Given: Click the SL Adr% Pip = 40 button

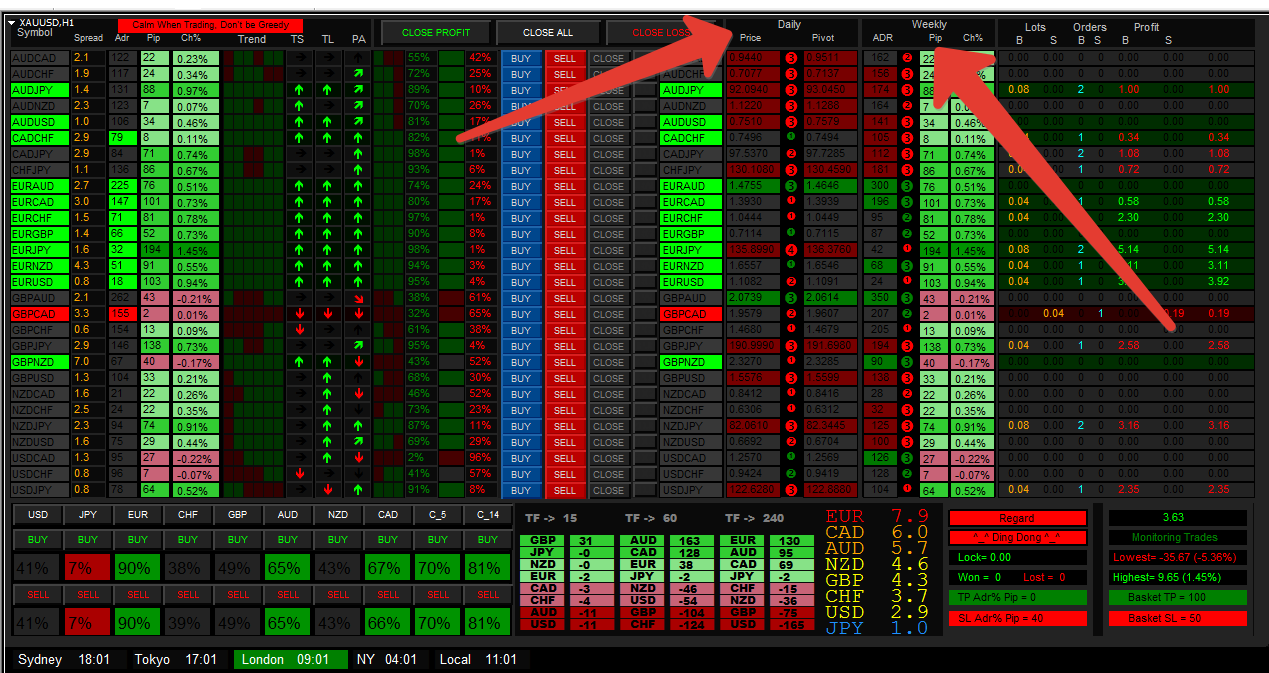Looking at the screenshot, I should click(1017, 618).
